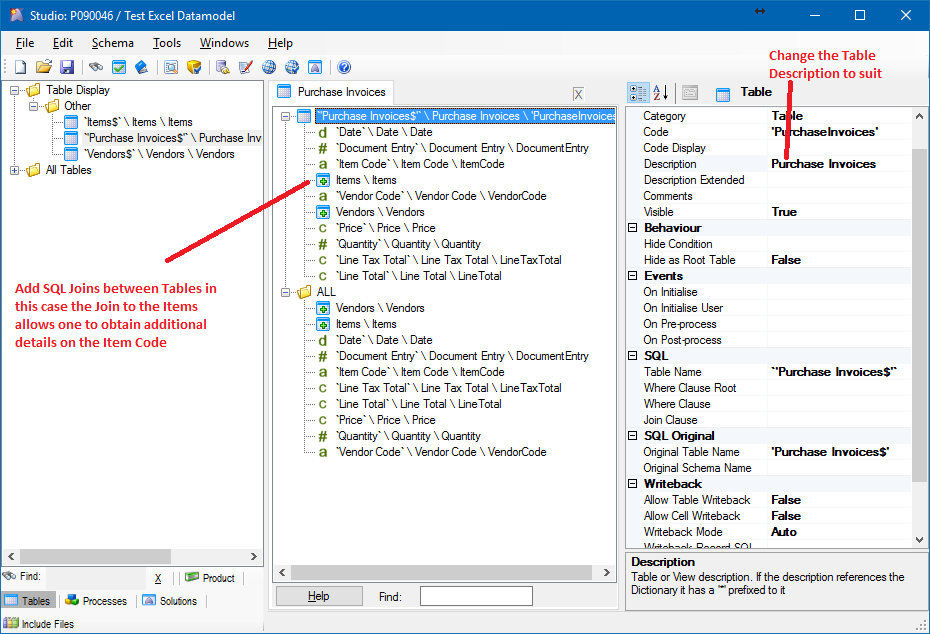Select the 'Line Tax Total' row under Purchase Invoices root

coord(448,260)
